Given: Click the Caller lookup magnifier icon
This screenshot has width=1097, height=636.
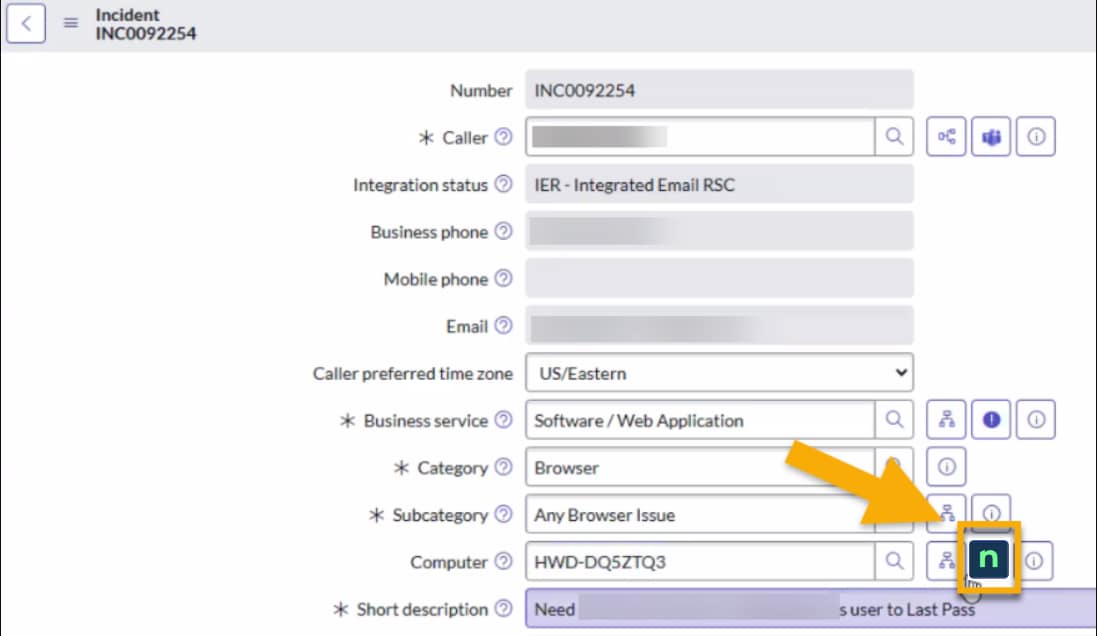Looking at the screenshot, I should (894, 138).
